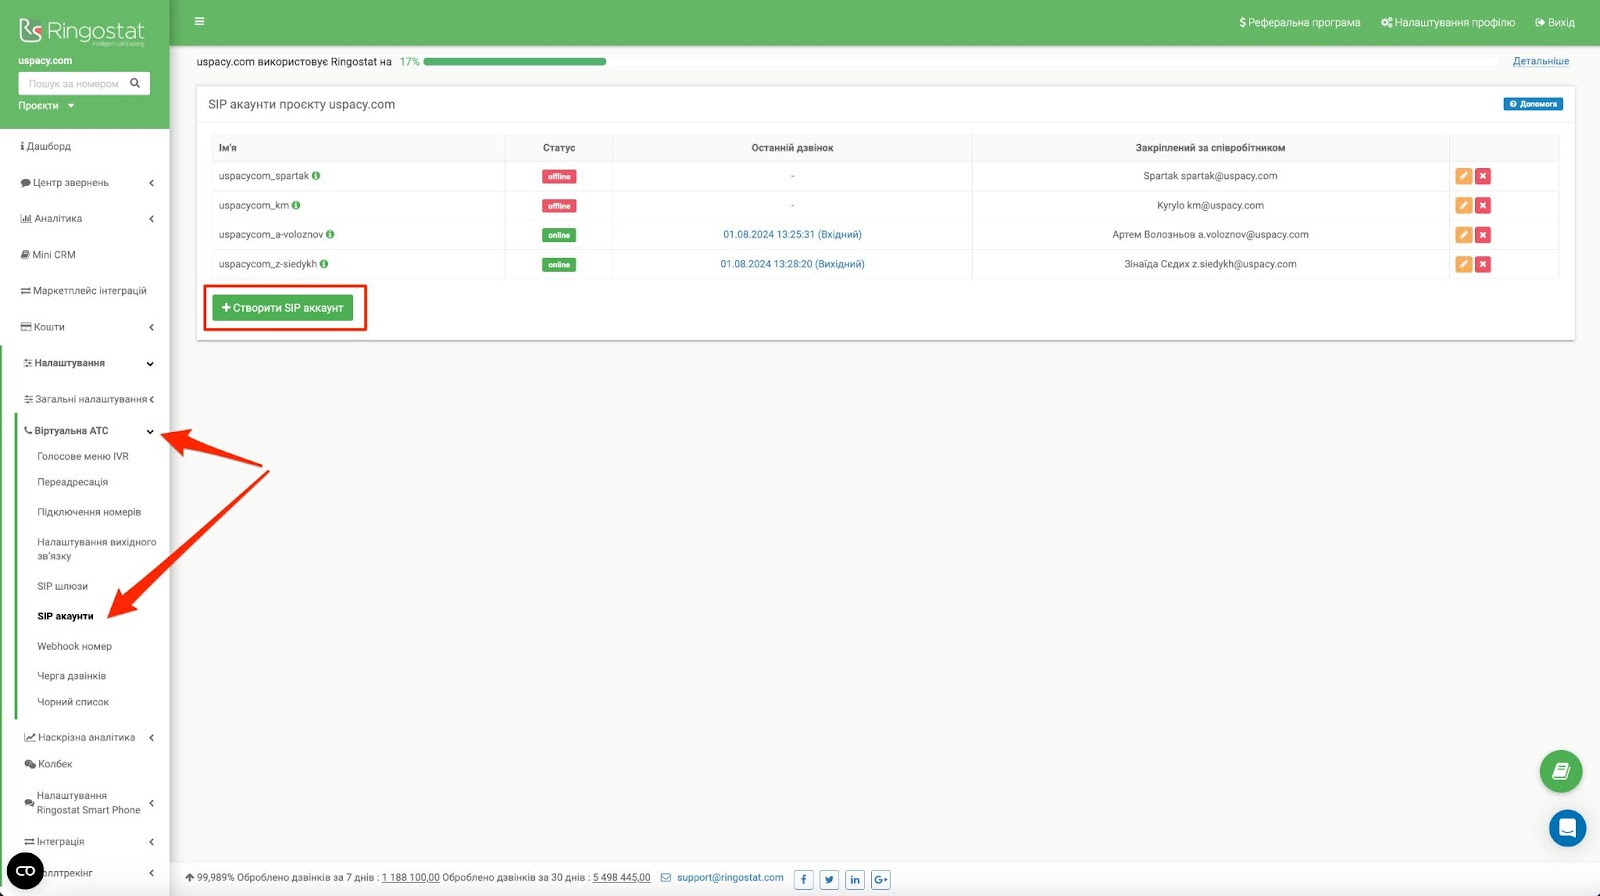The height and width of the screenshot is (896, 1600).
Task: Click info icon next to uspacycom_km
Action: point(296,205)
